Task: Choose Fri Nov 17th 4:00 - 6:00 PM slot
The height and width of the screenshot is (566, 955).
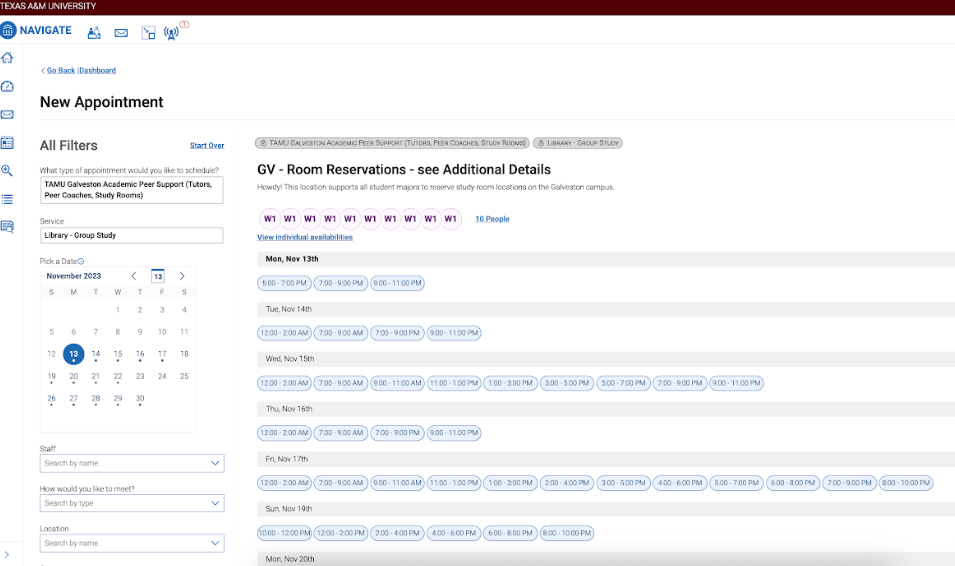Action: tap(680, 483)
